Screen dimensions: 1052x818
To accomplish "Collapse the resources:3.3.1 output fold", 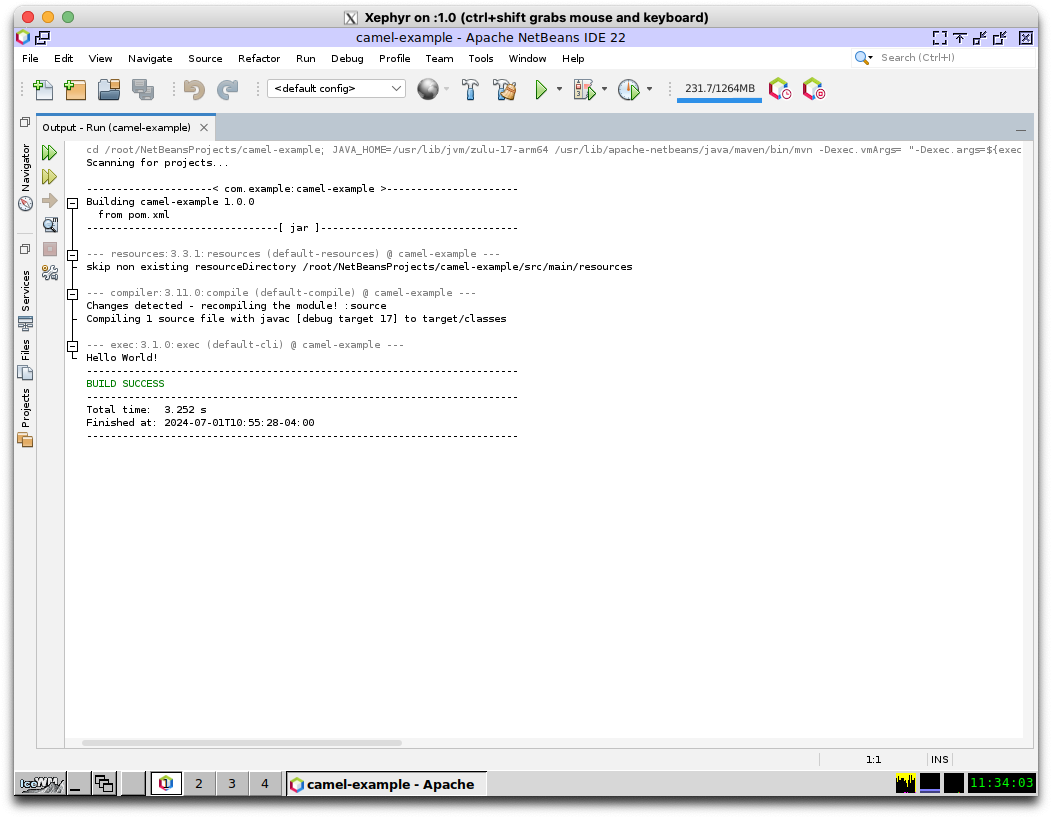I will [x=73, y=255].
